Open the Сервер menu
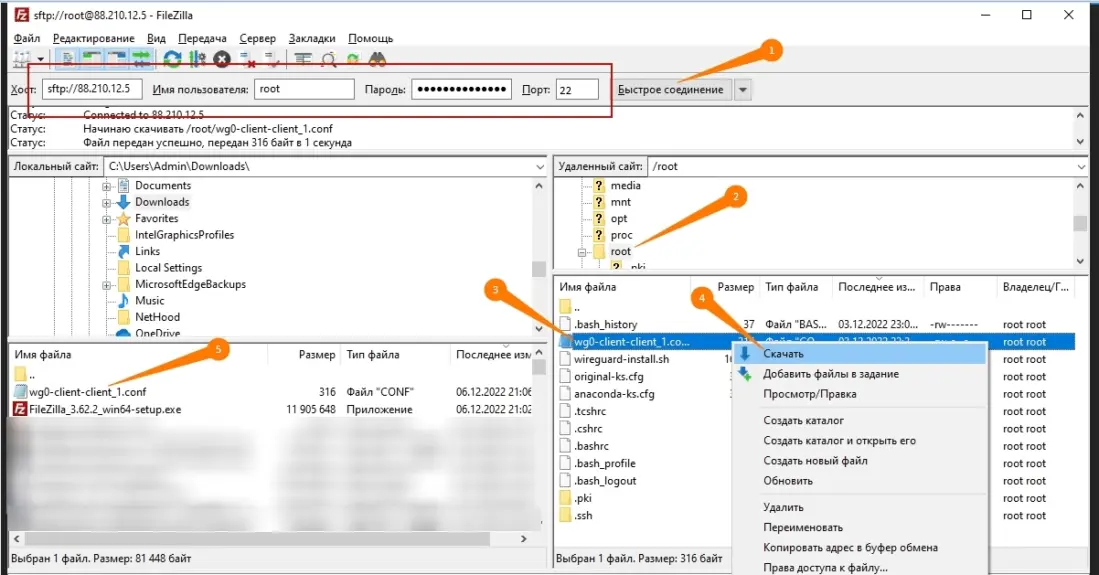1099x575 pixels. point(258,38)
